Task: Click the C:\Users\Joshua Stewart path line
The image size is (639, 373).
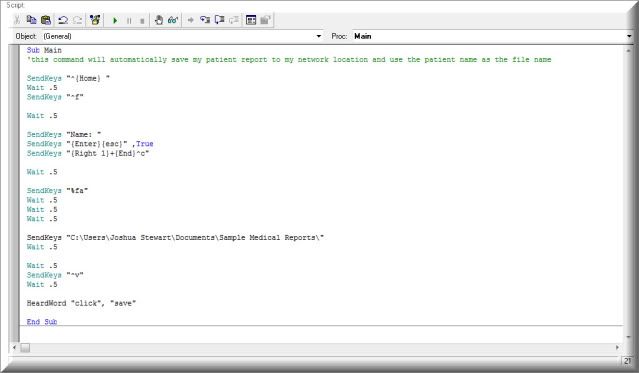Action: click(x=175, y=237)
